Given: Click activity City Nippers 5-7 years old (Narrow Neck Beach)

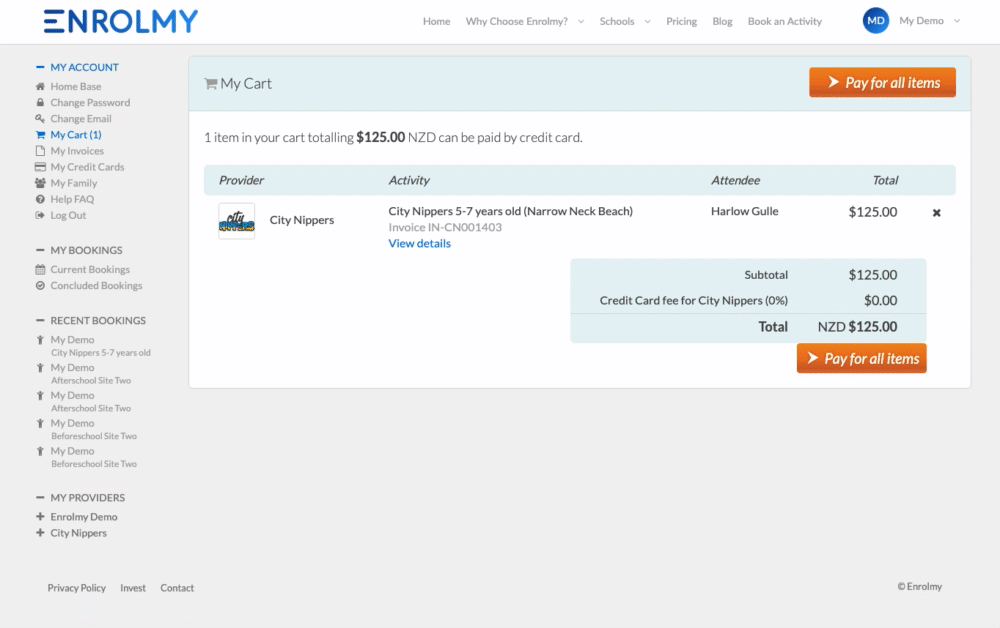Looking at the screenshot, I should (x=510, y=211).
